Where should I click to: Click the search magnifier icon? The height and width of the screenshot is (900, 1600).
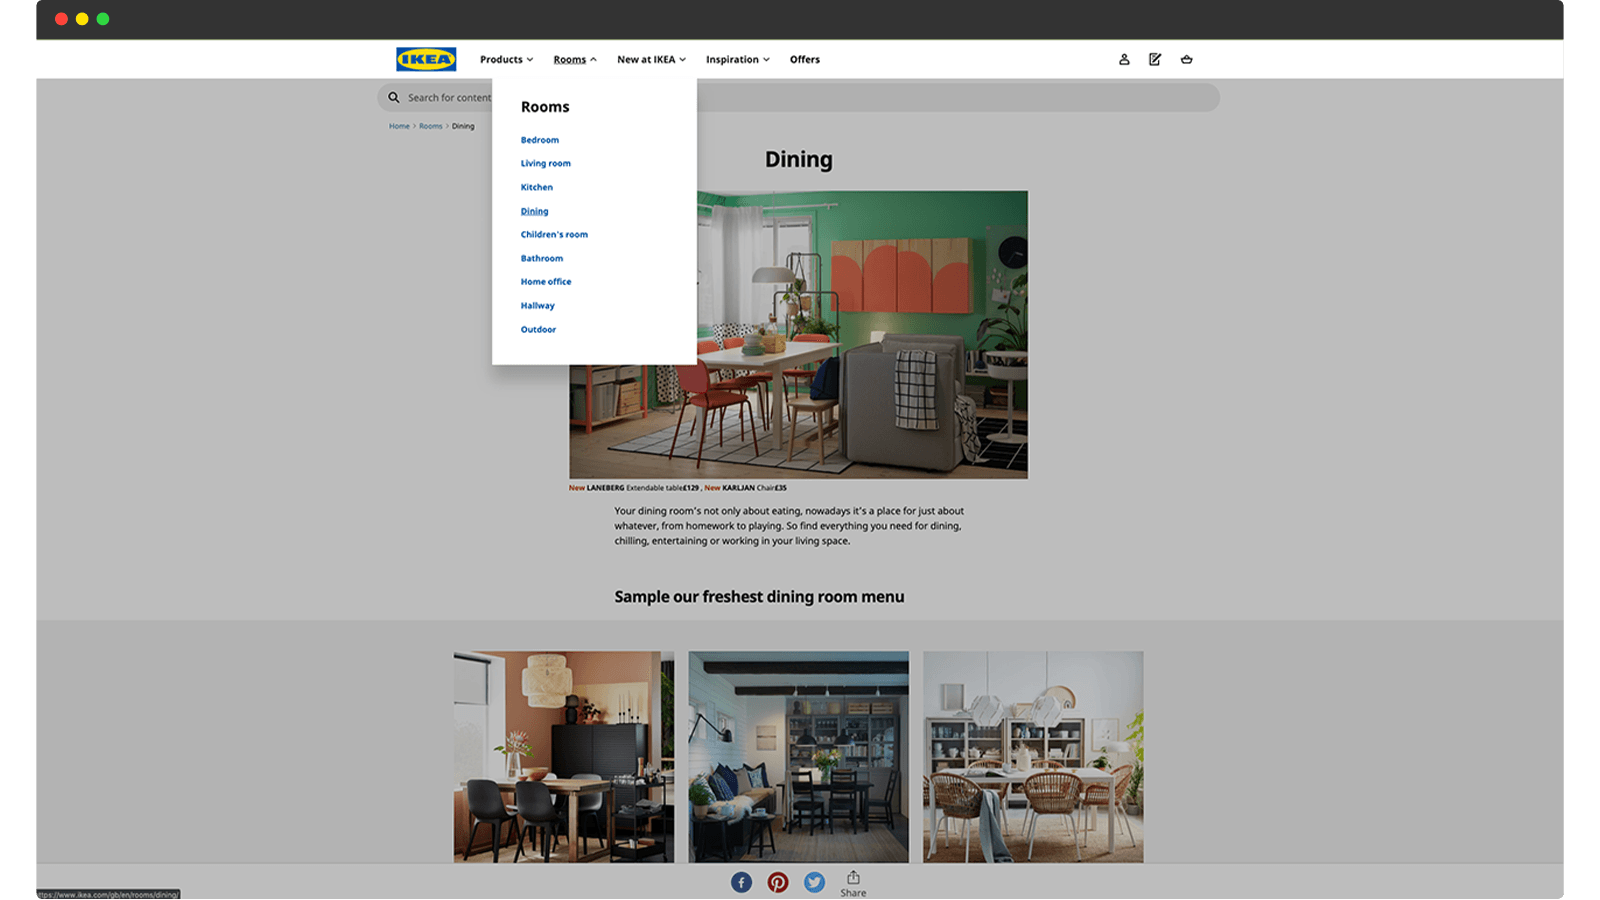click(x=394, y=97)
